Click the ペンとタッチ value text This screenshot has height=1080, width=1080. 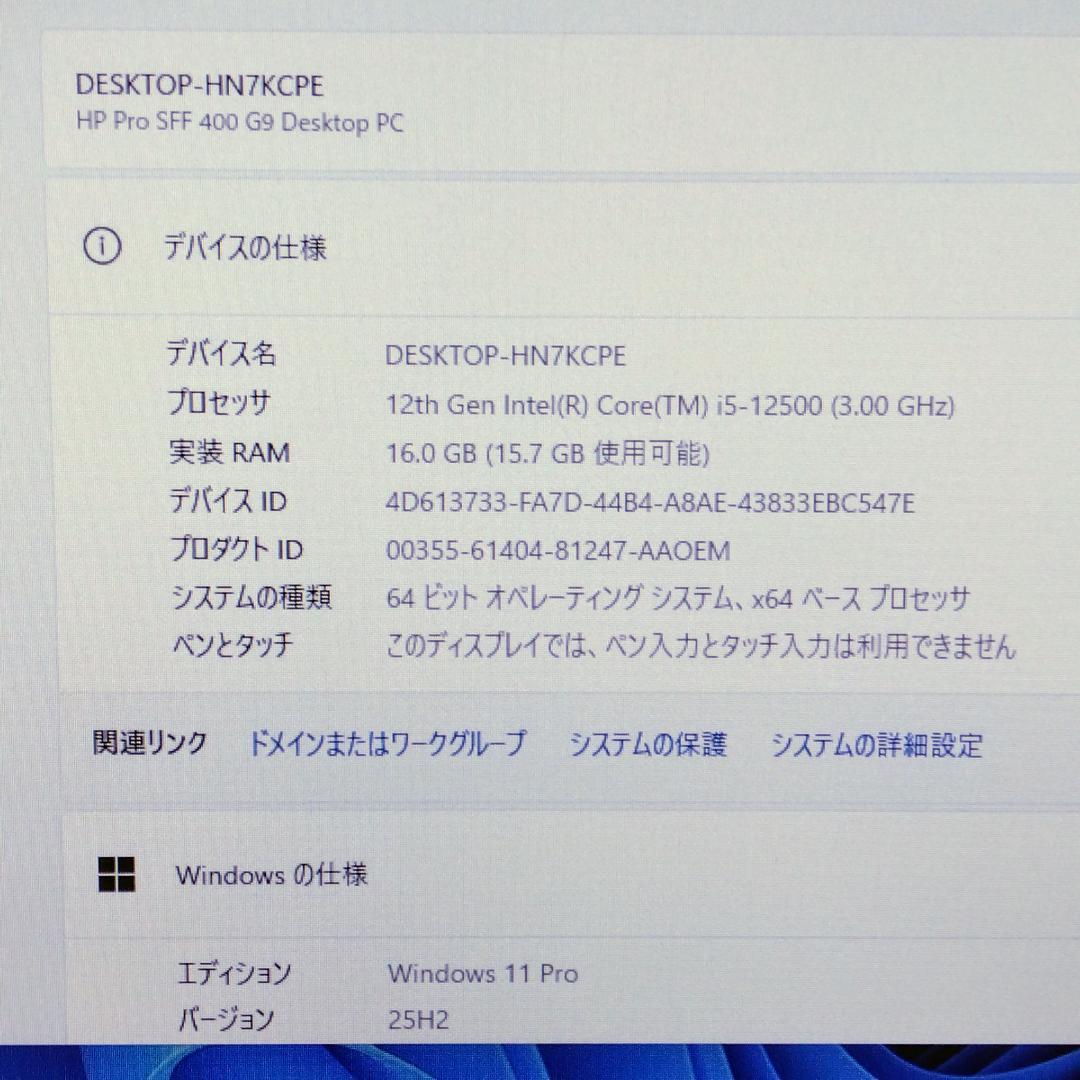[700, 645]
